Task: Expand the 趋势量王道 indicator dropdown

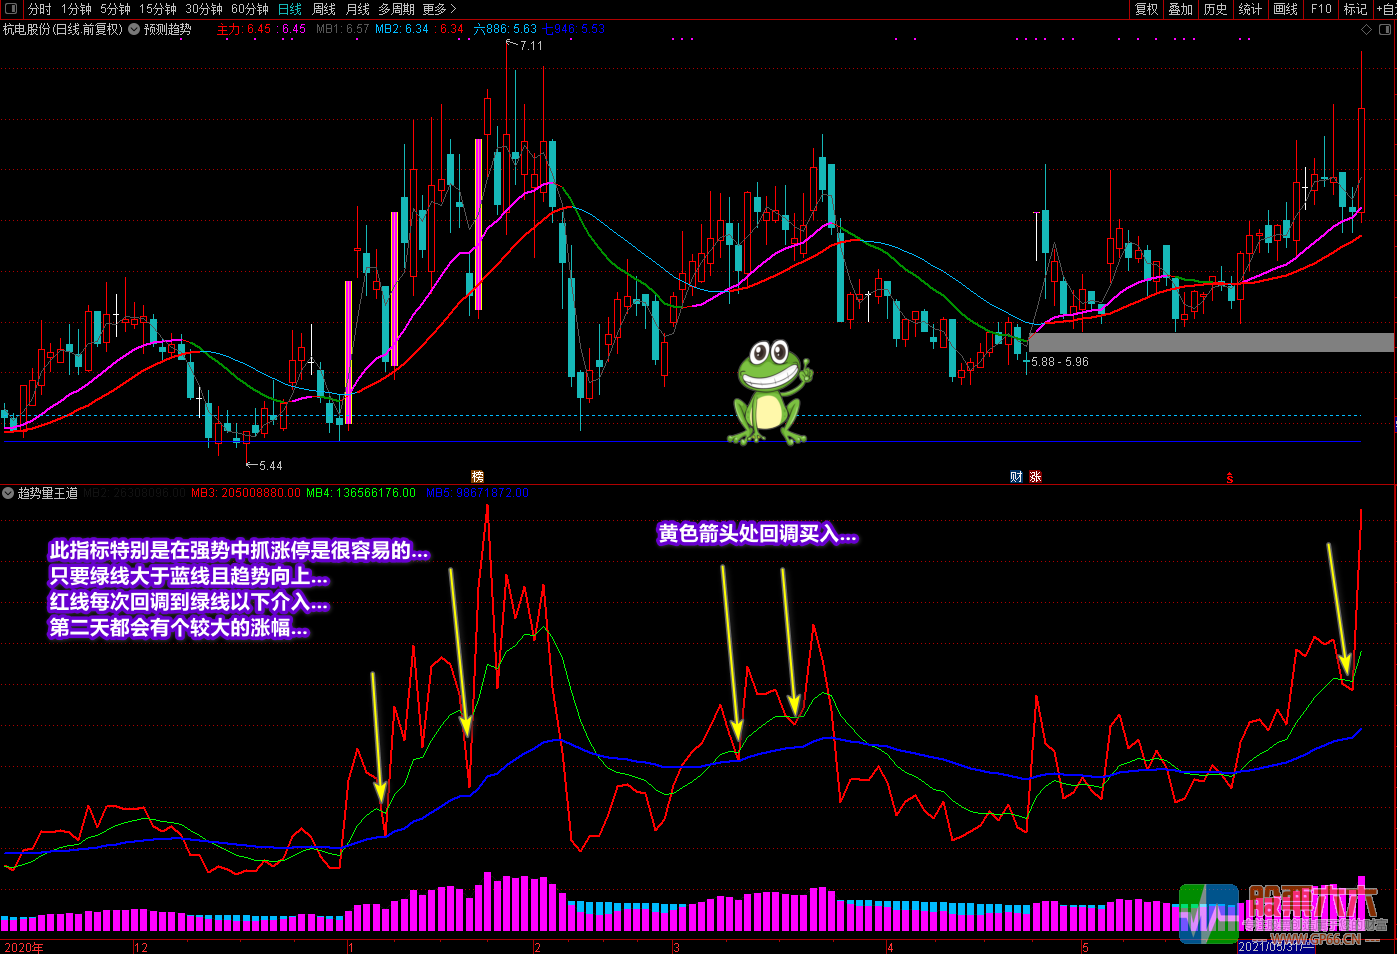Action: pos(9,493)
